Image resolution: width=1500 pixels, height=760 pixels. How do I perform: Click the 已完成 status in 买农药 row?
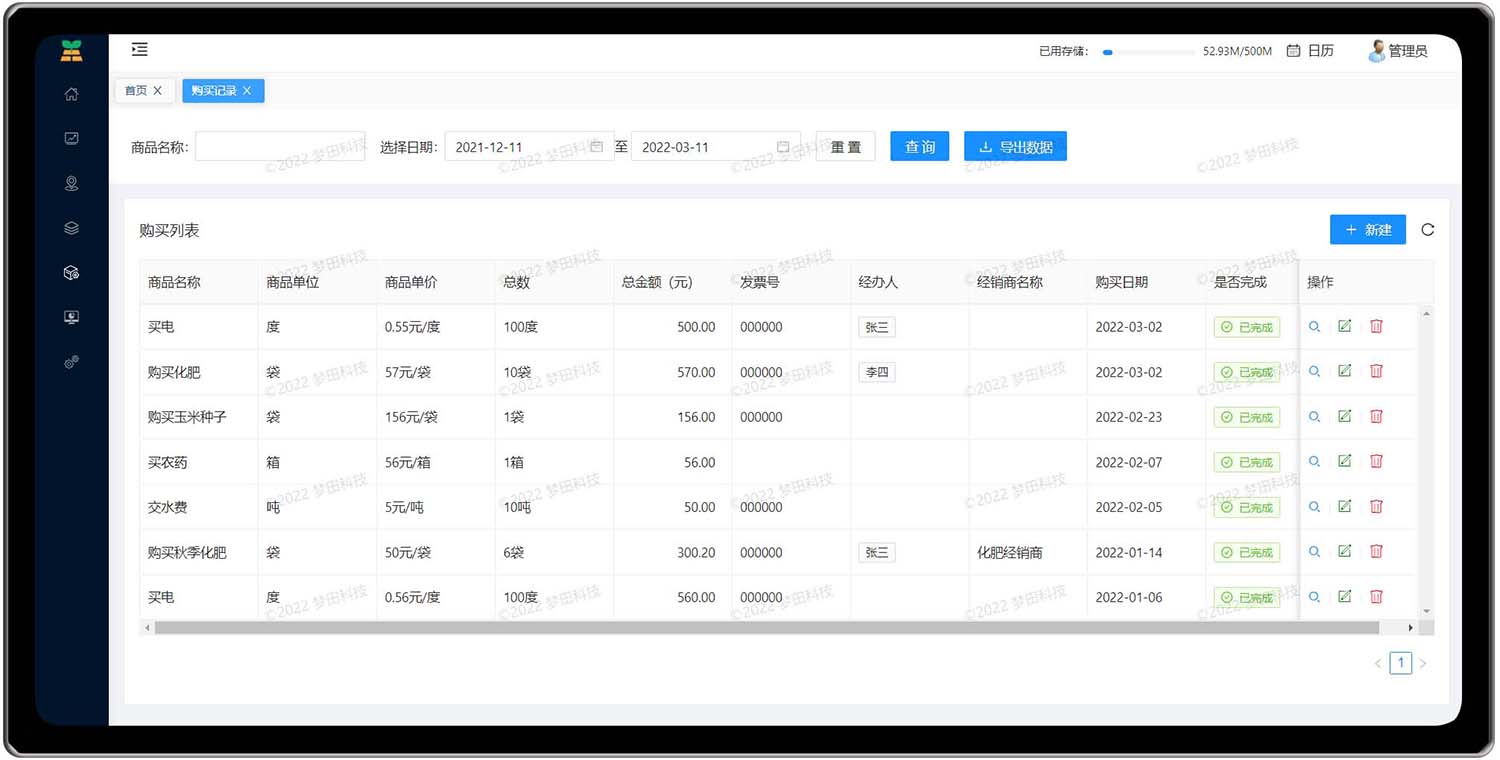tap(1247, 462)
